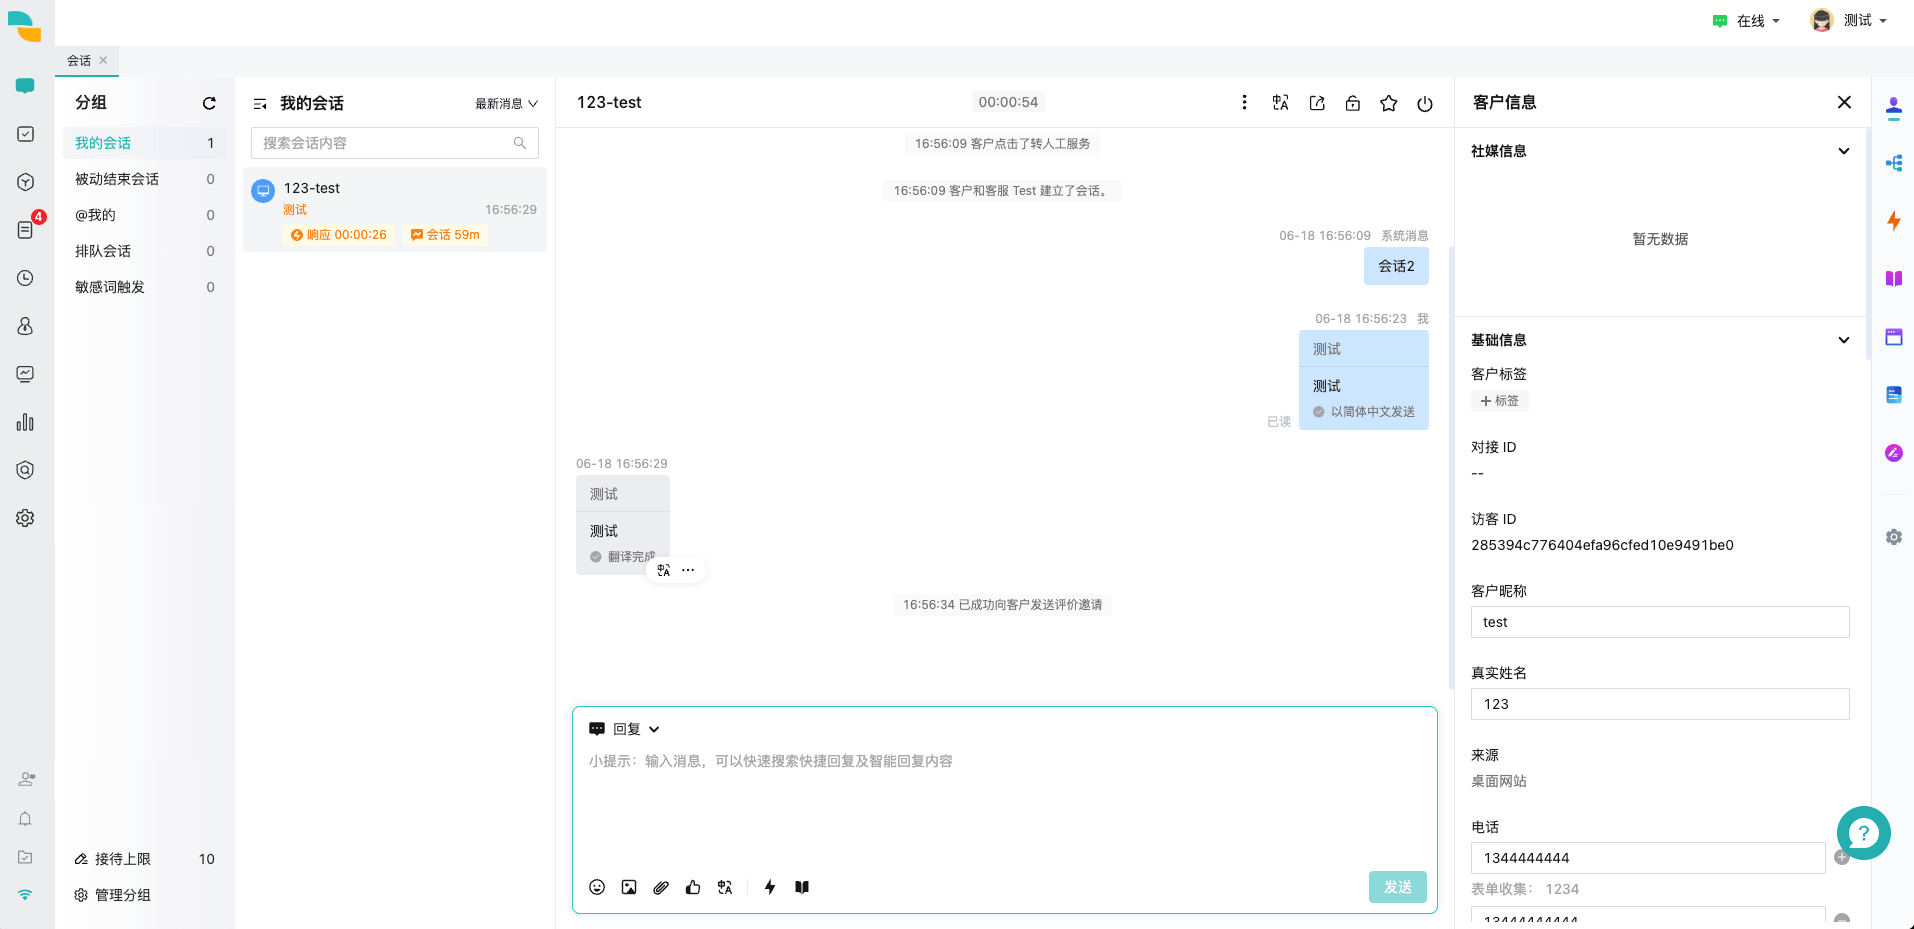
Task: Open the 最新消息 sort dropdown
Action: [x=506, y=104]
